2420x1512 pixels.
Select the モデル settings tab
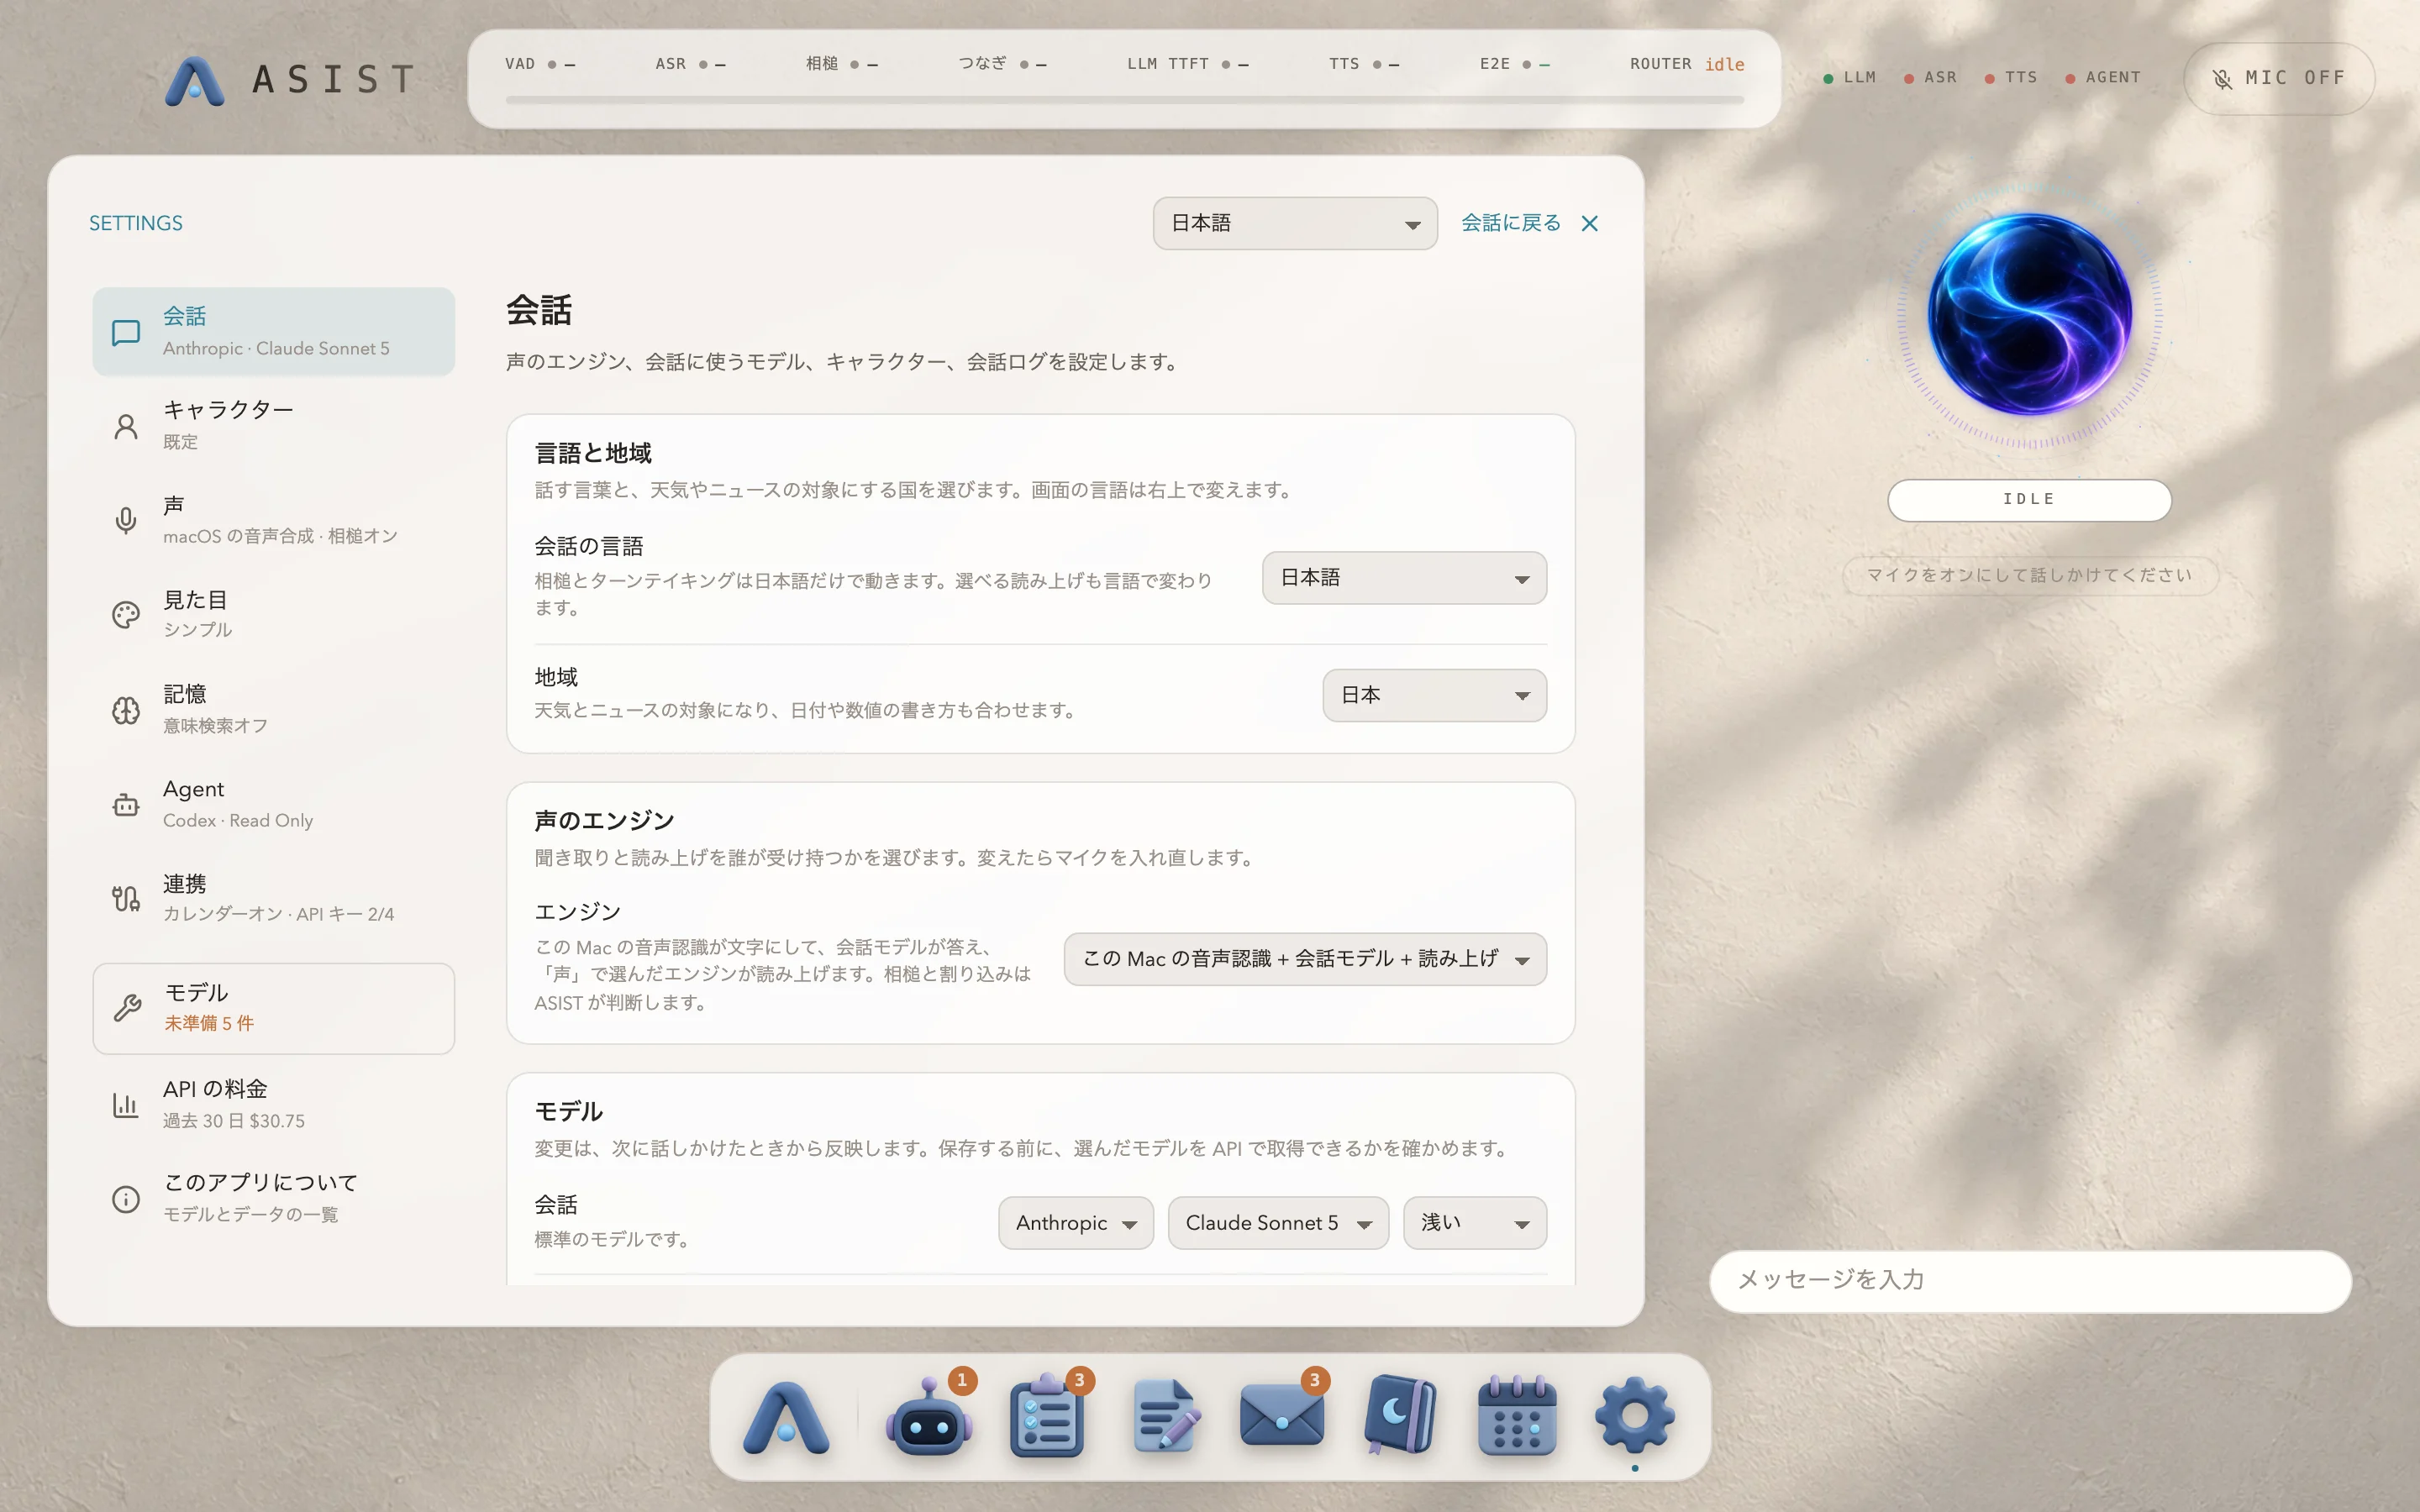[274, 1008]
